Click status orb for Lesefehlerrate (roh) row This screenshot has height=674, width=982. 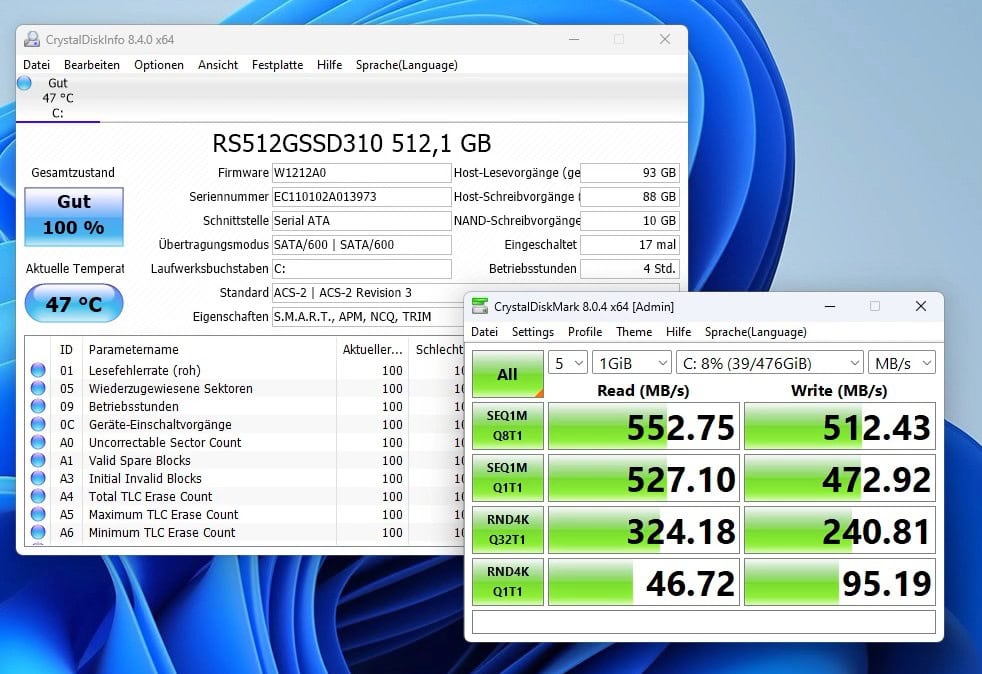(38, 370)
